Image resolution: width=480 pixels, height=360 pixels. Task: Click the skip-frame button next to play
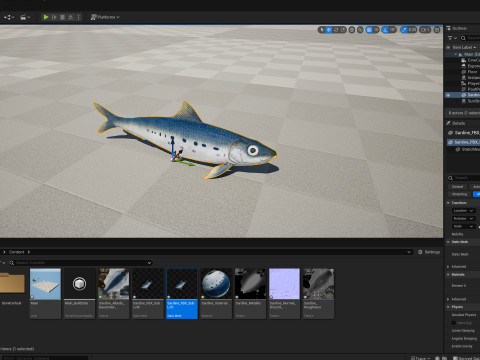pos(54,17)
